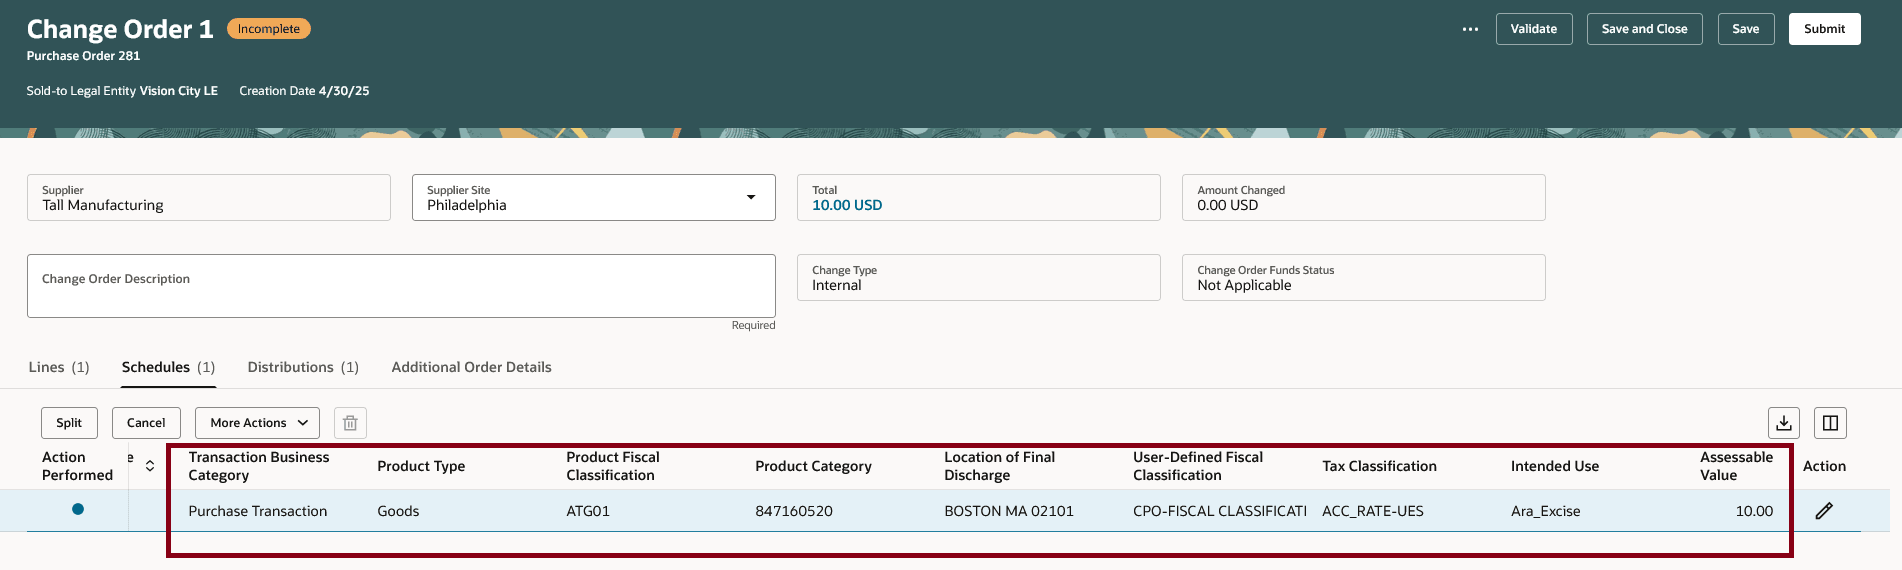This screenshot has height=570, width=1902.
Task: Open the three-dot more options menu
Action: coord(1470,29)
